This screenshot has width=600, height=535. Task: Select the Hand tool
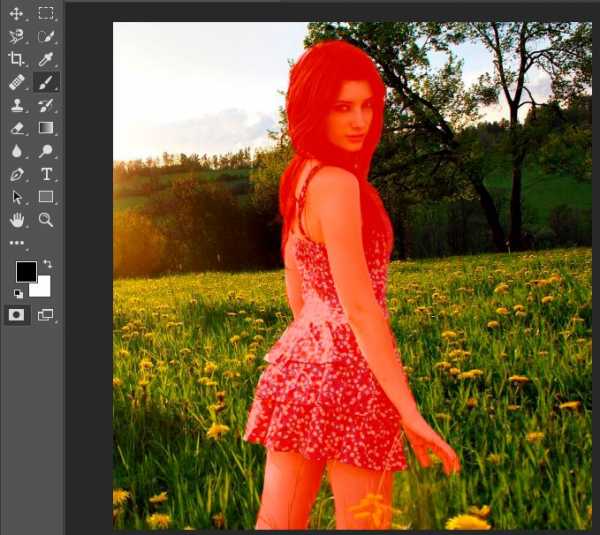pos(17,220)
